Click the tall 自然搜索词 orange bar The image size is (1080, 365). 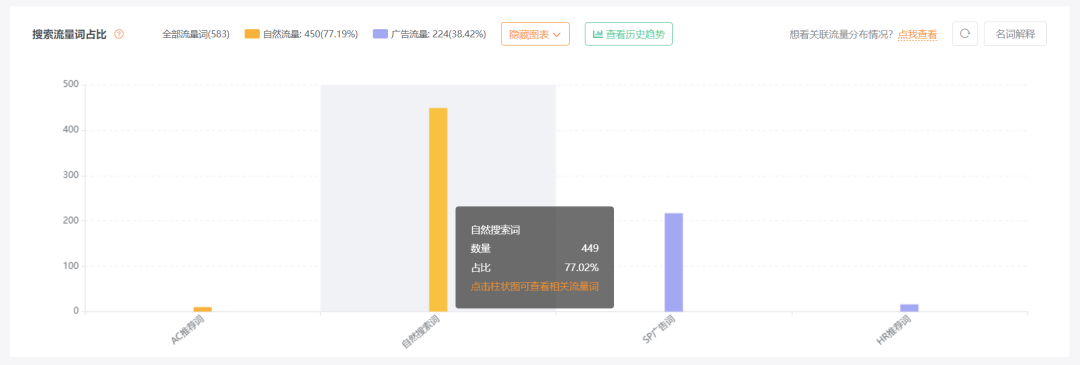438,209
